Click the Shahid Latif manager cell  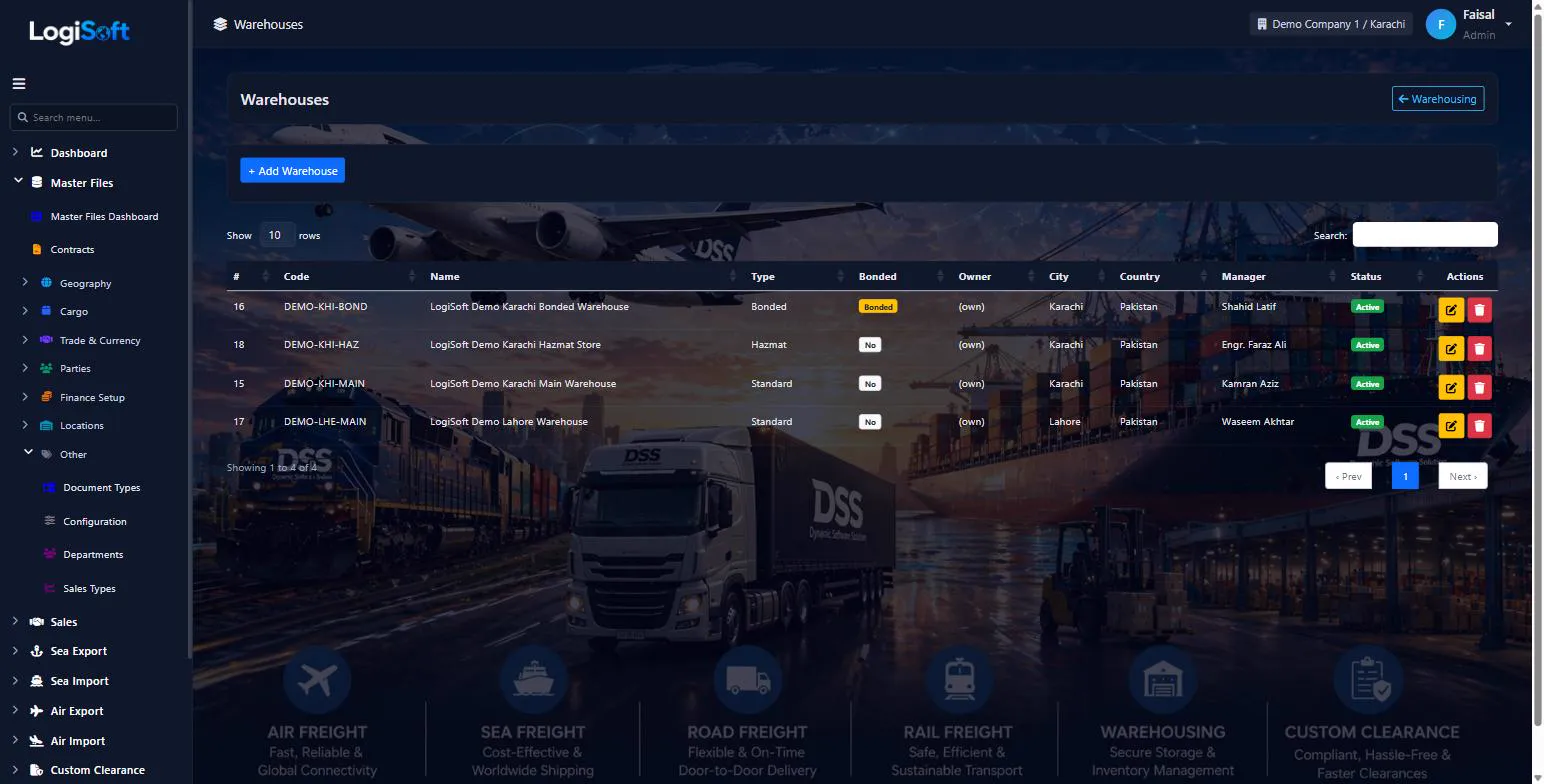pyautogui.click(x=1249, y=306)
